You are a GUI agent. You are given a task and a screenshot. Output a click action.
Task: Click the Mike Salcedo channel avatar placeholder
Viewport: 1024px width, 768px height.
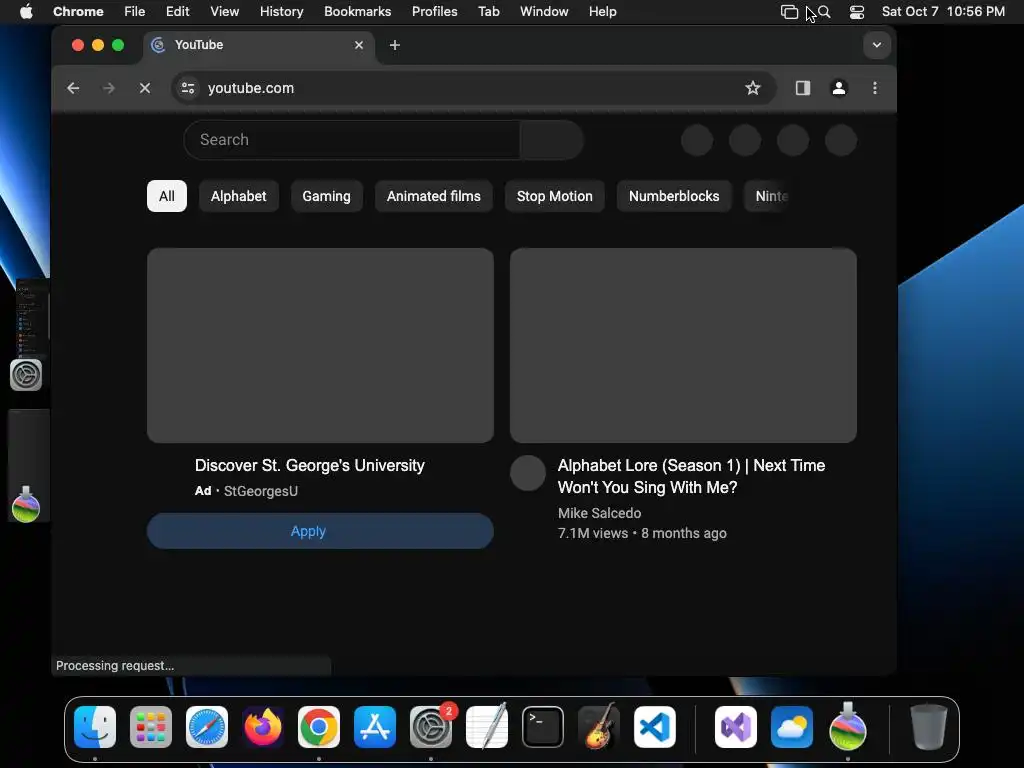click(528, 473)
